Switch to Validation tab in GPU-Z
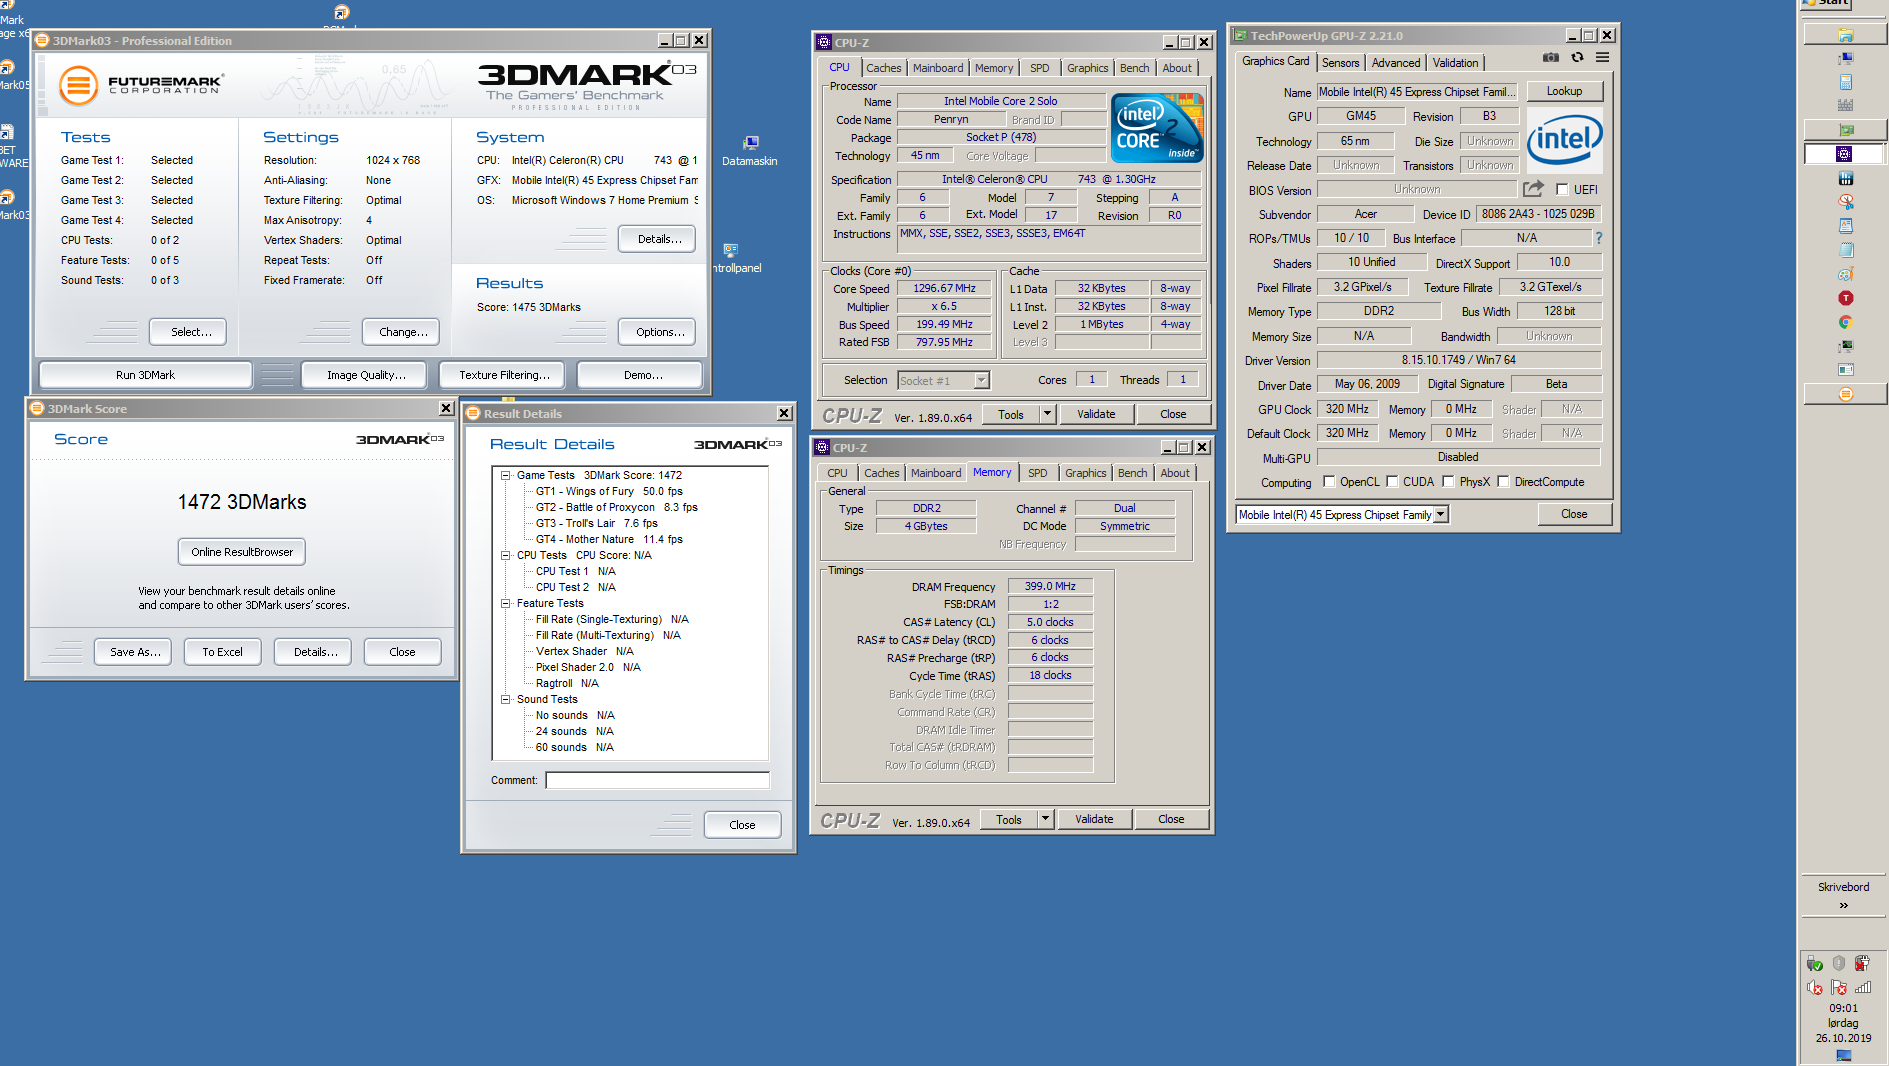This screenshot has width=1889, height=1066. [1455, 62]
